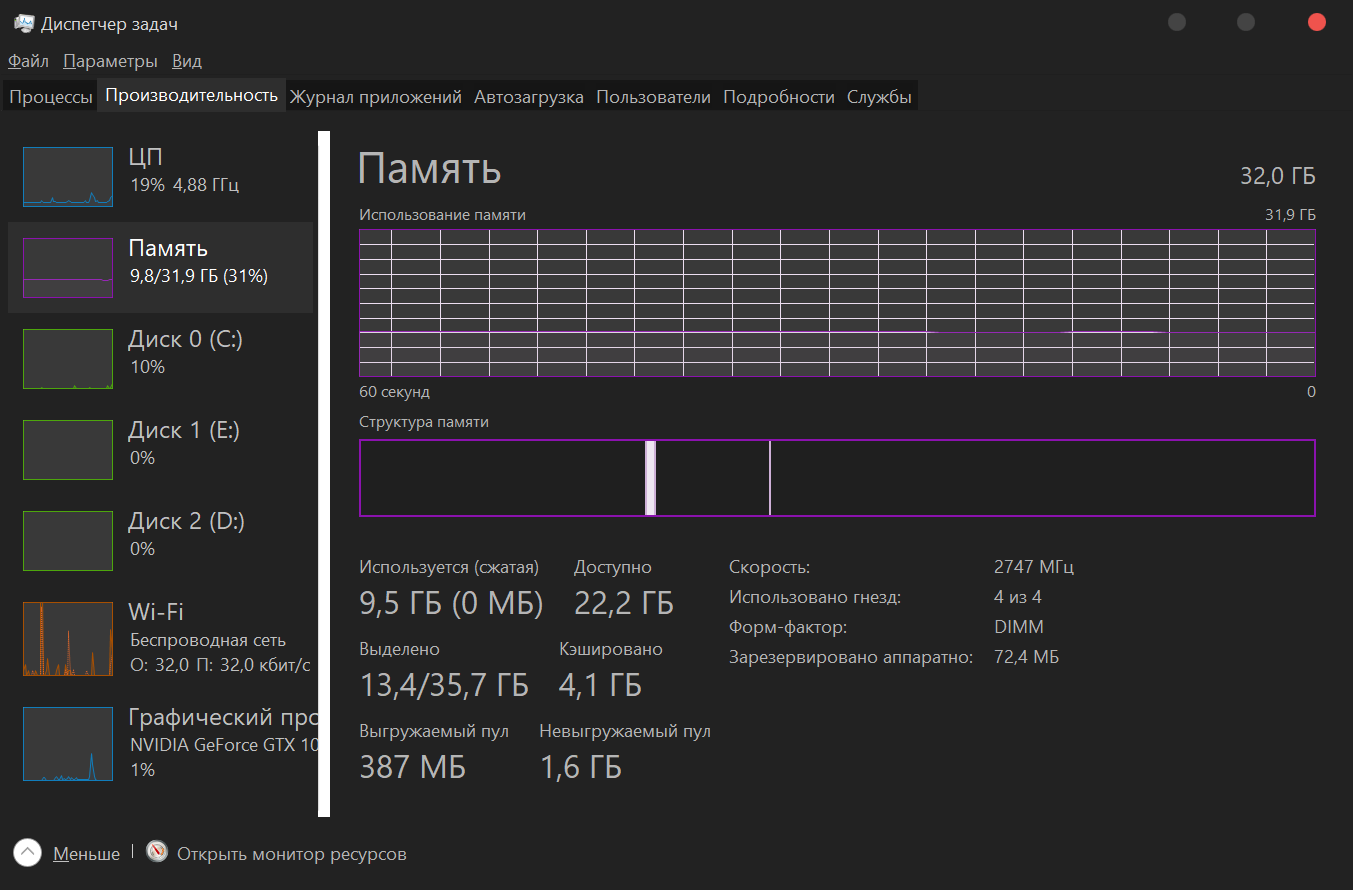This screenshot has height=890, width=1353.
Task: Open Диск 0 (C:) performance graph icon
Action: (x=67, y=359)
